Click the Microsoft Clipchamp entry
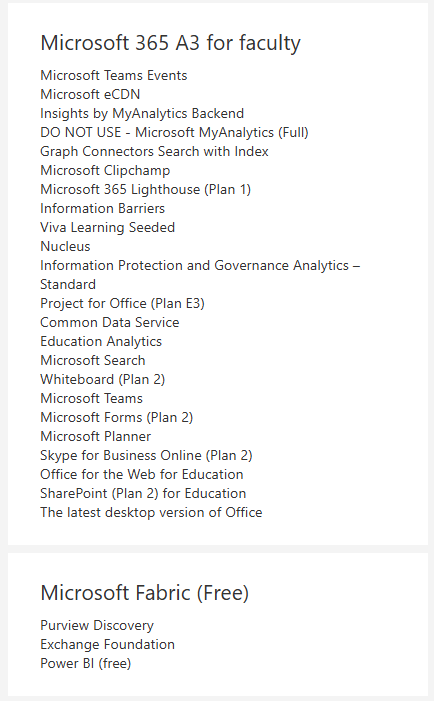The image size is (434, 701). coord(105,170)
